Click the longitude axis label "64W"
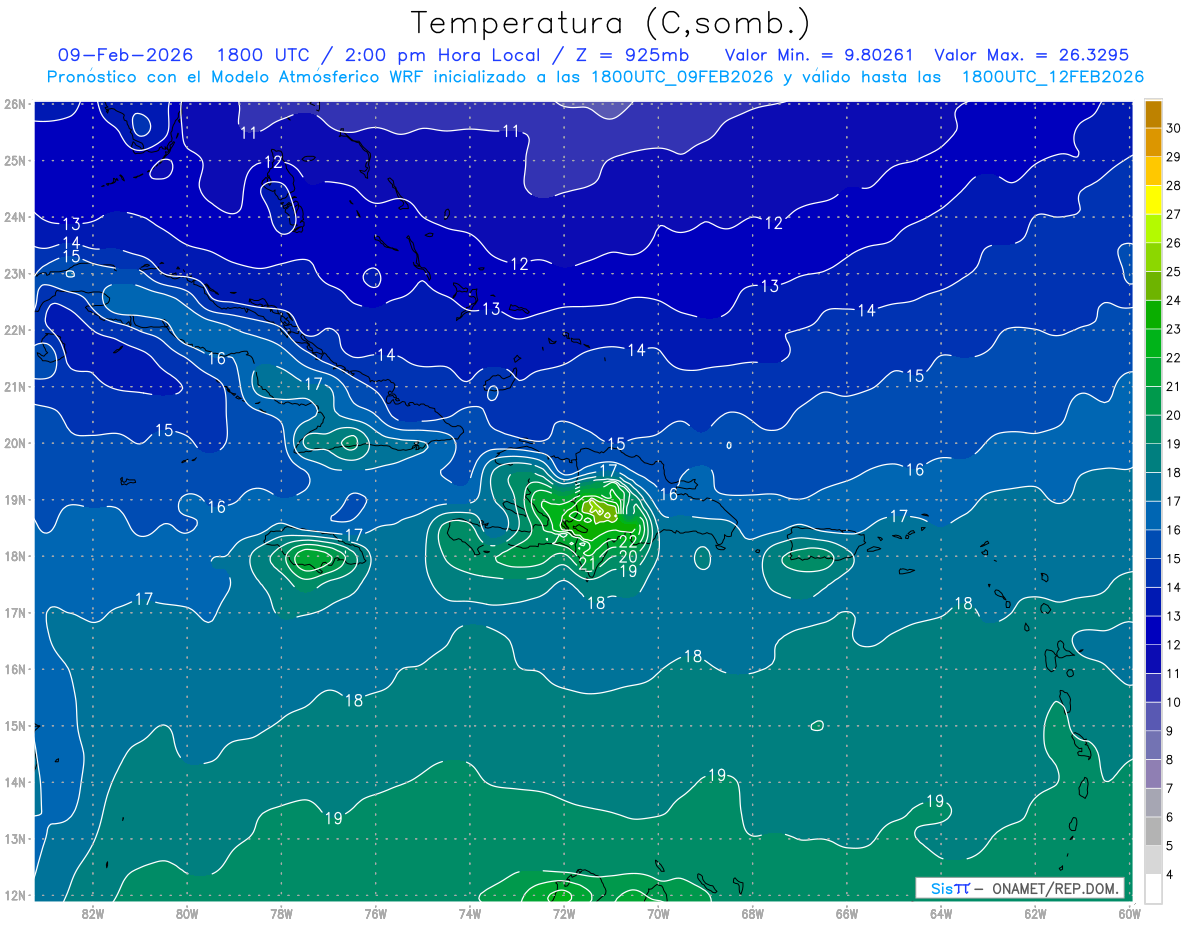Screen dimensions: 1200x927 pos(941,914)
